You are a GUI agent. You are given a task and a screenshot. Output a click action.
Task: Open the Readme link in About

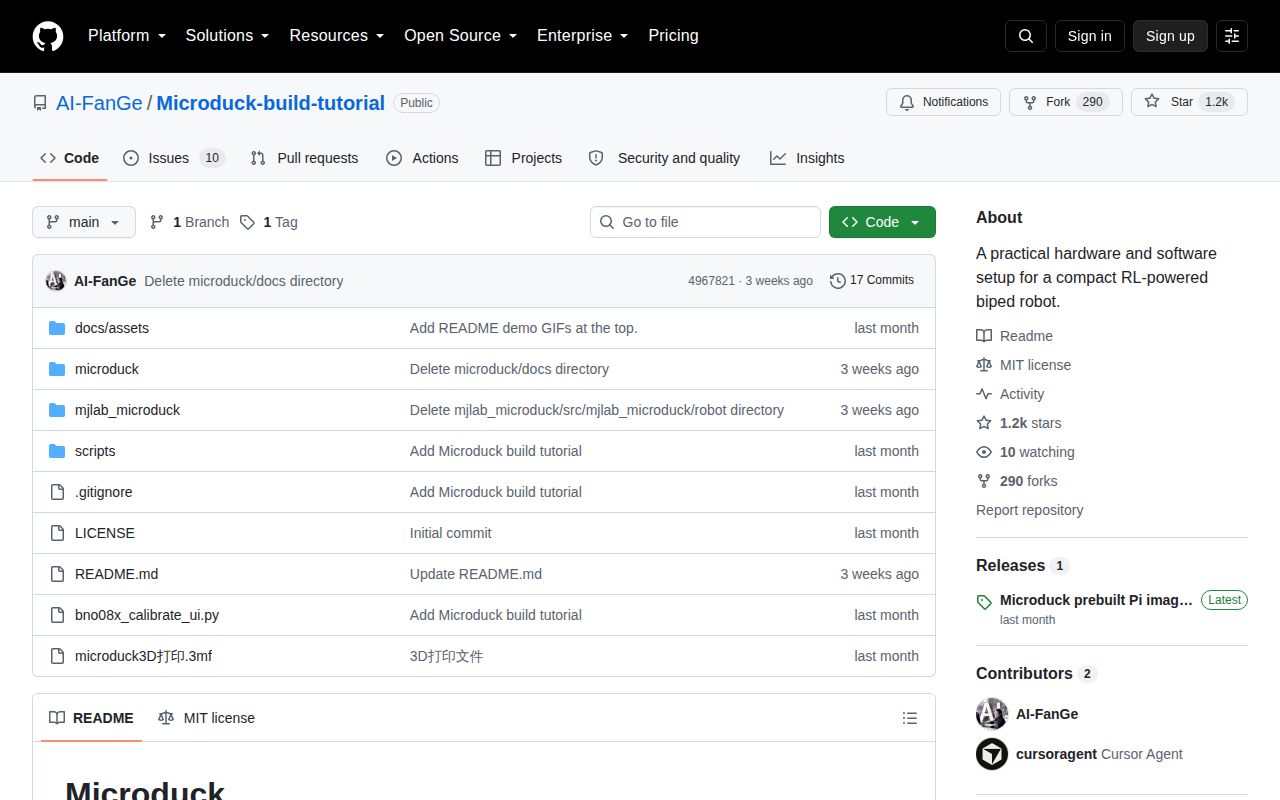tap(1014, 336)
